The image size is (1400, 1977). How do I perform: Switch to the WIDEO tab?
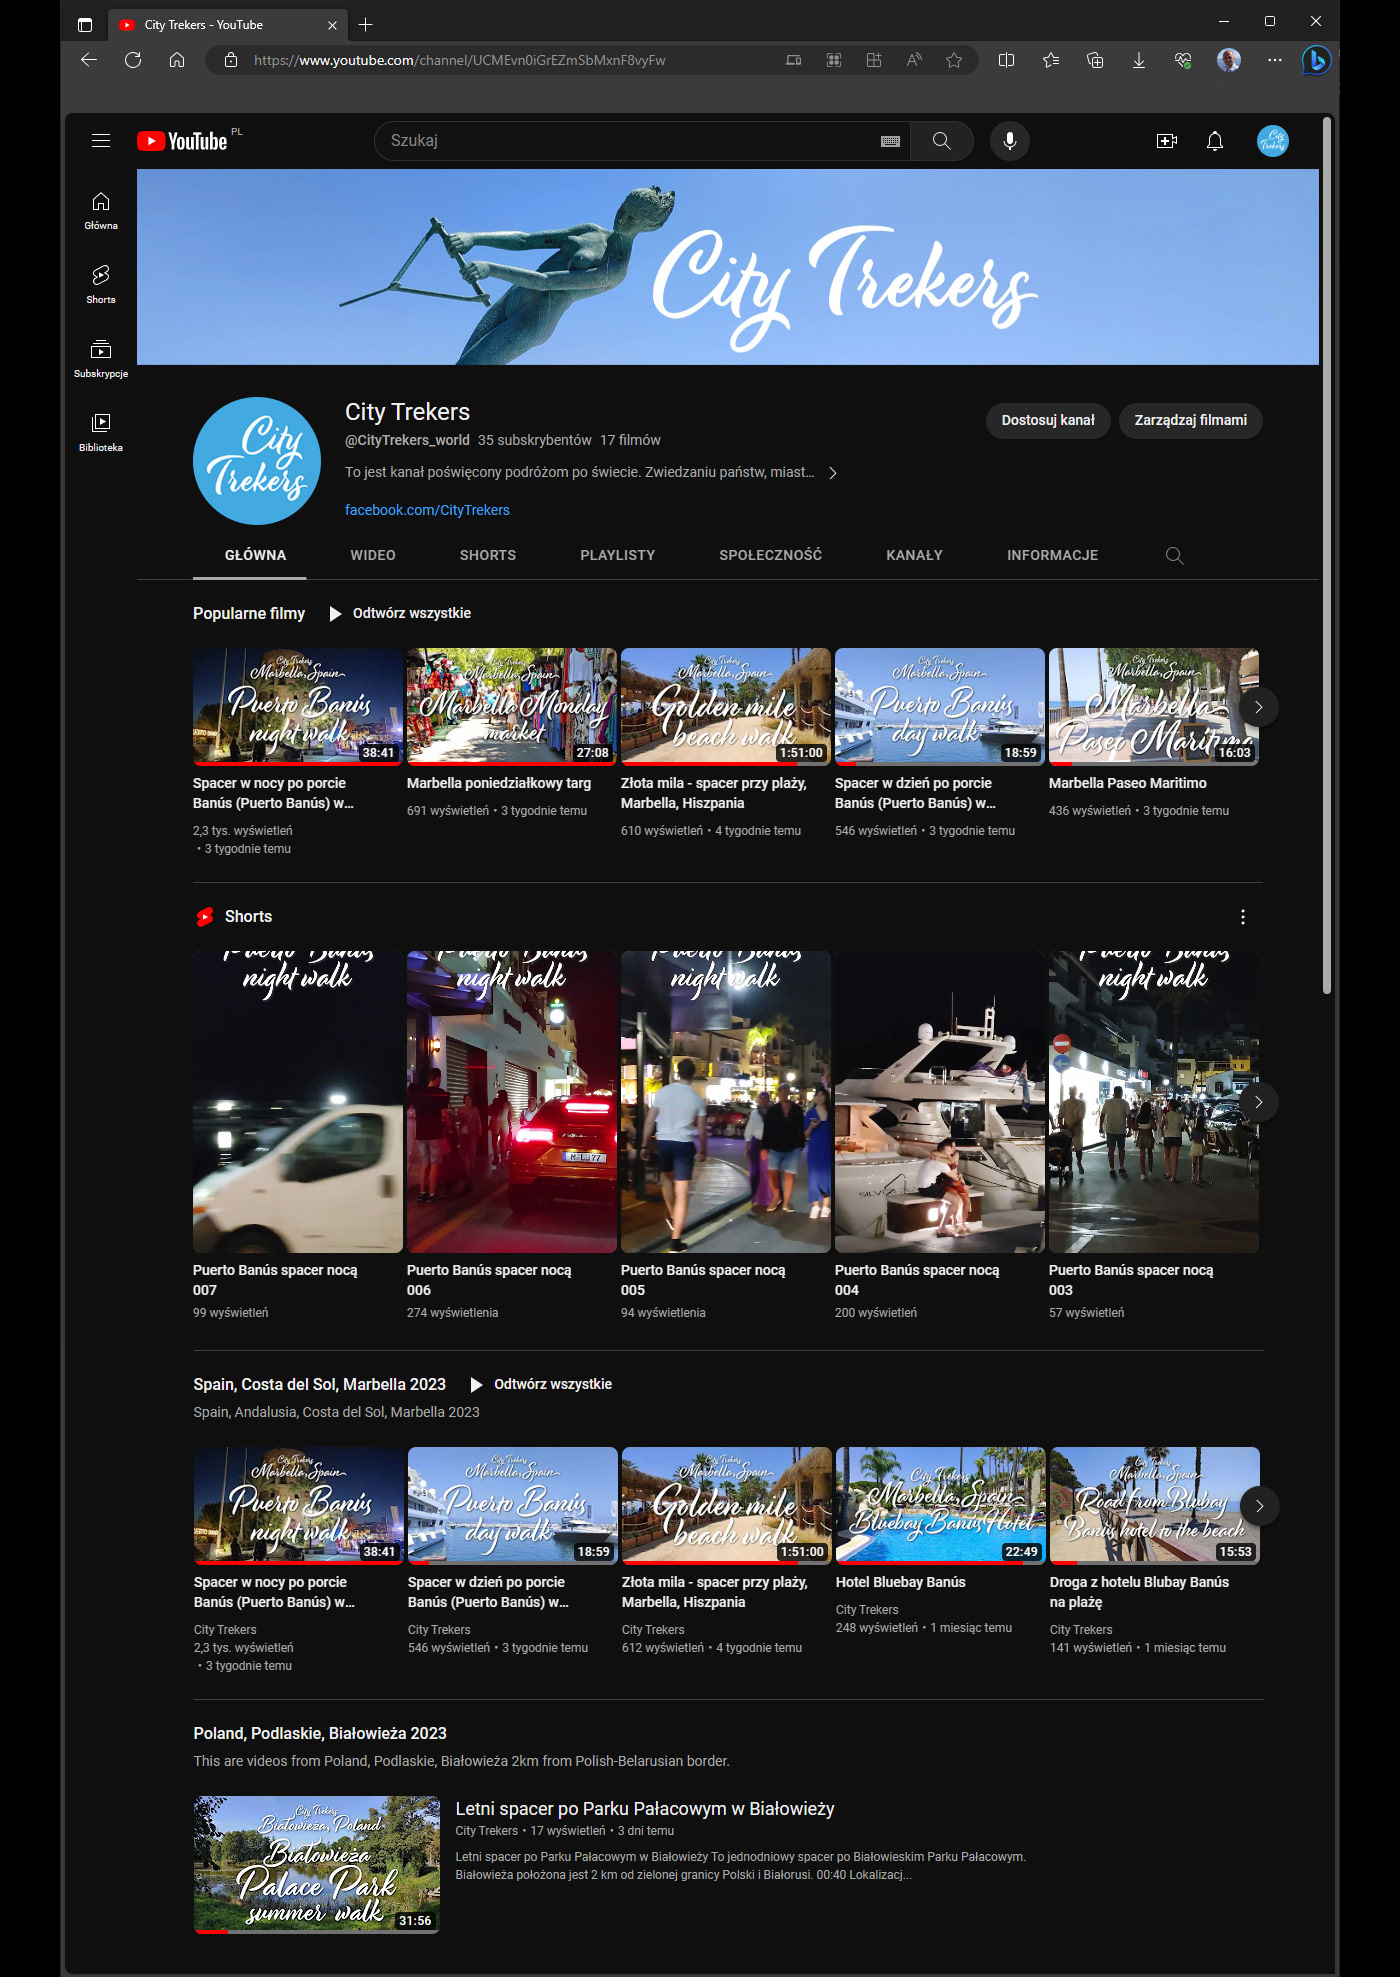[x=373, y=555]
